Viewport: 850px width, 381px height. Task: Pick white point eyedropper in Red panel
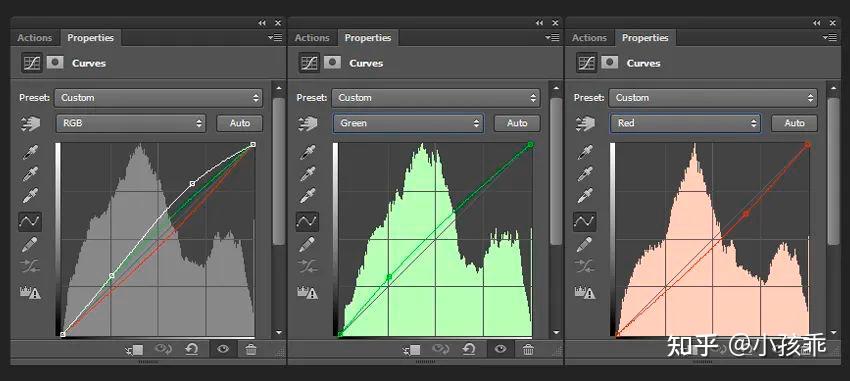(x=585, y=195)
